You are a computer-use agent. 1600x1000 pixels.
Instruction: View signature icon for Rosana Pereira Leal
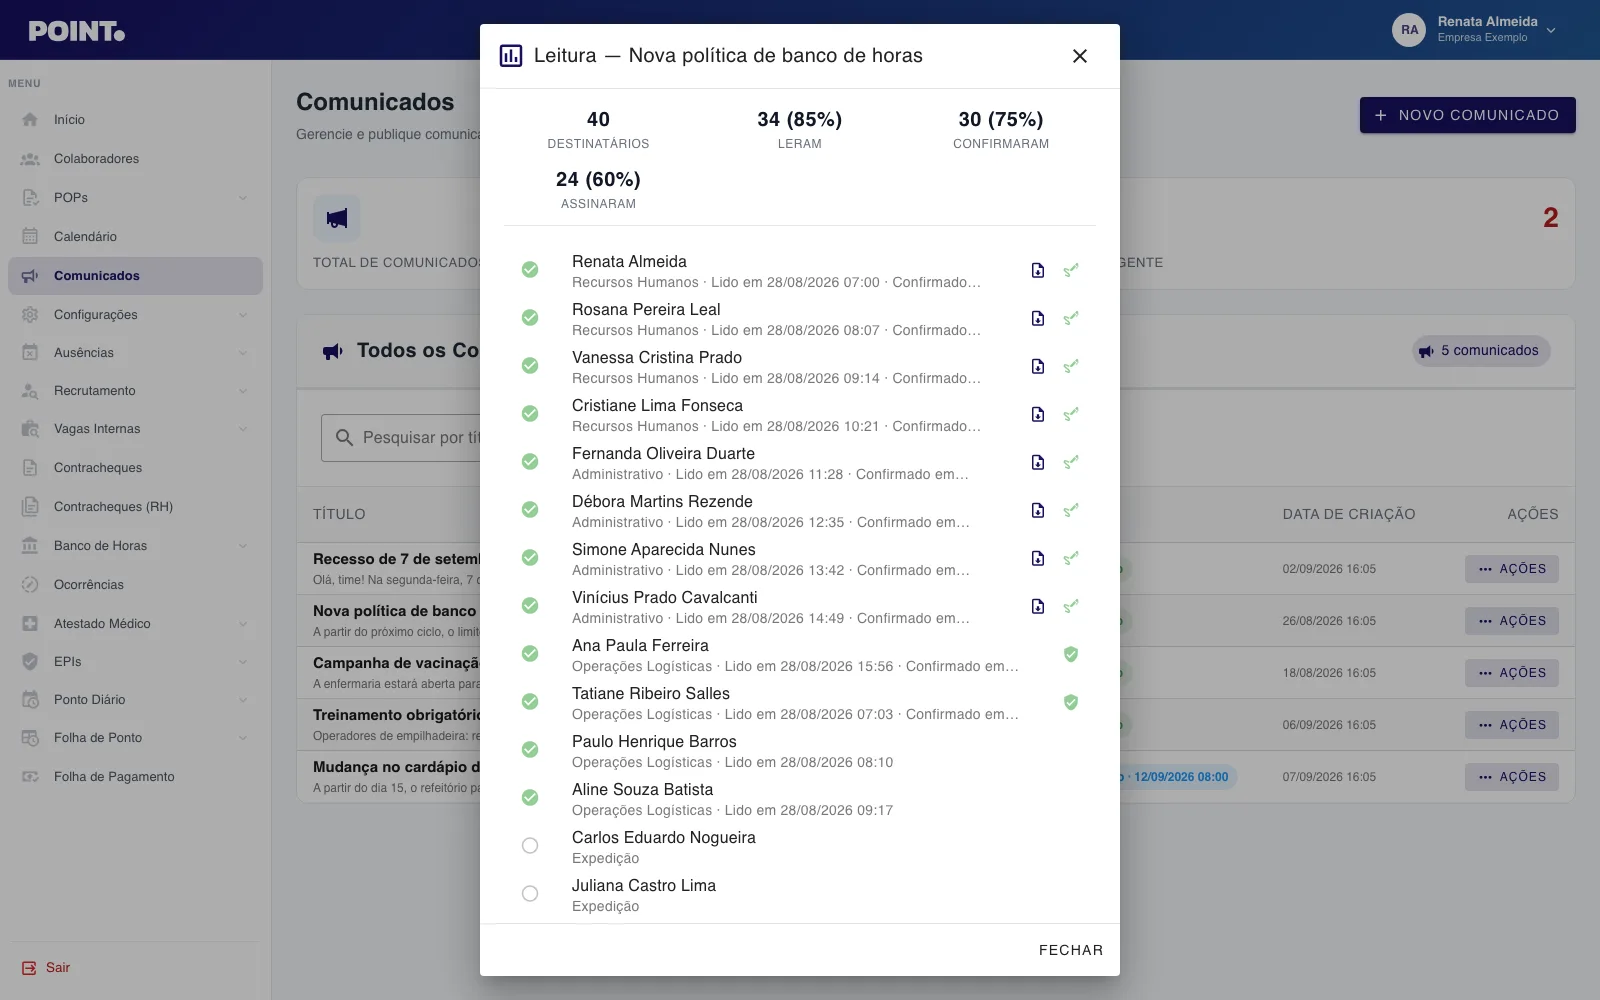tap(1071, 318)
